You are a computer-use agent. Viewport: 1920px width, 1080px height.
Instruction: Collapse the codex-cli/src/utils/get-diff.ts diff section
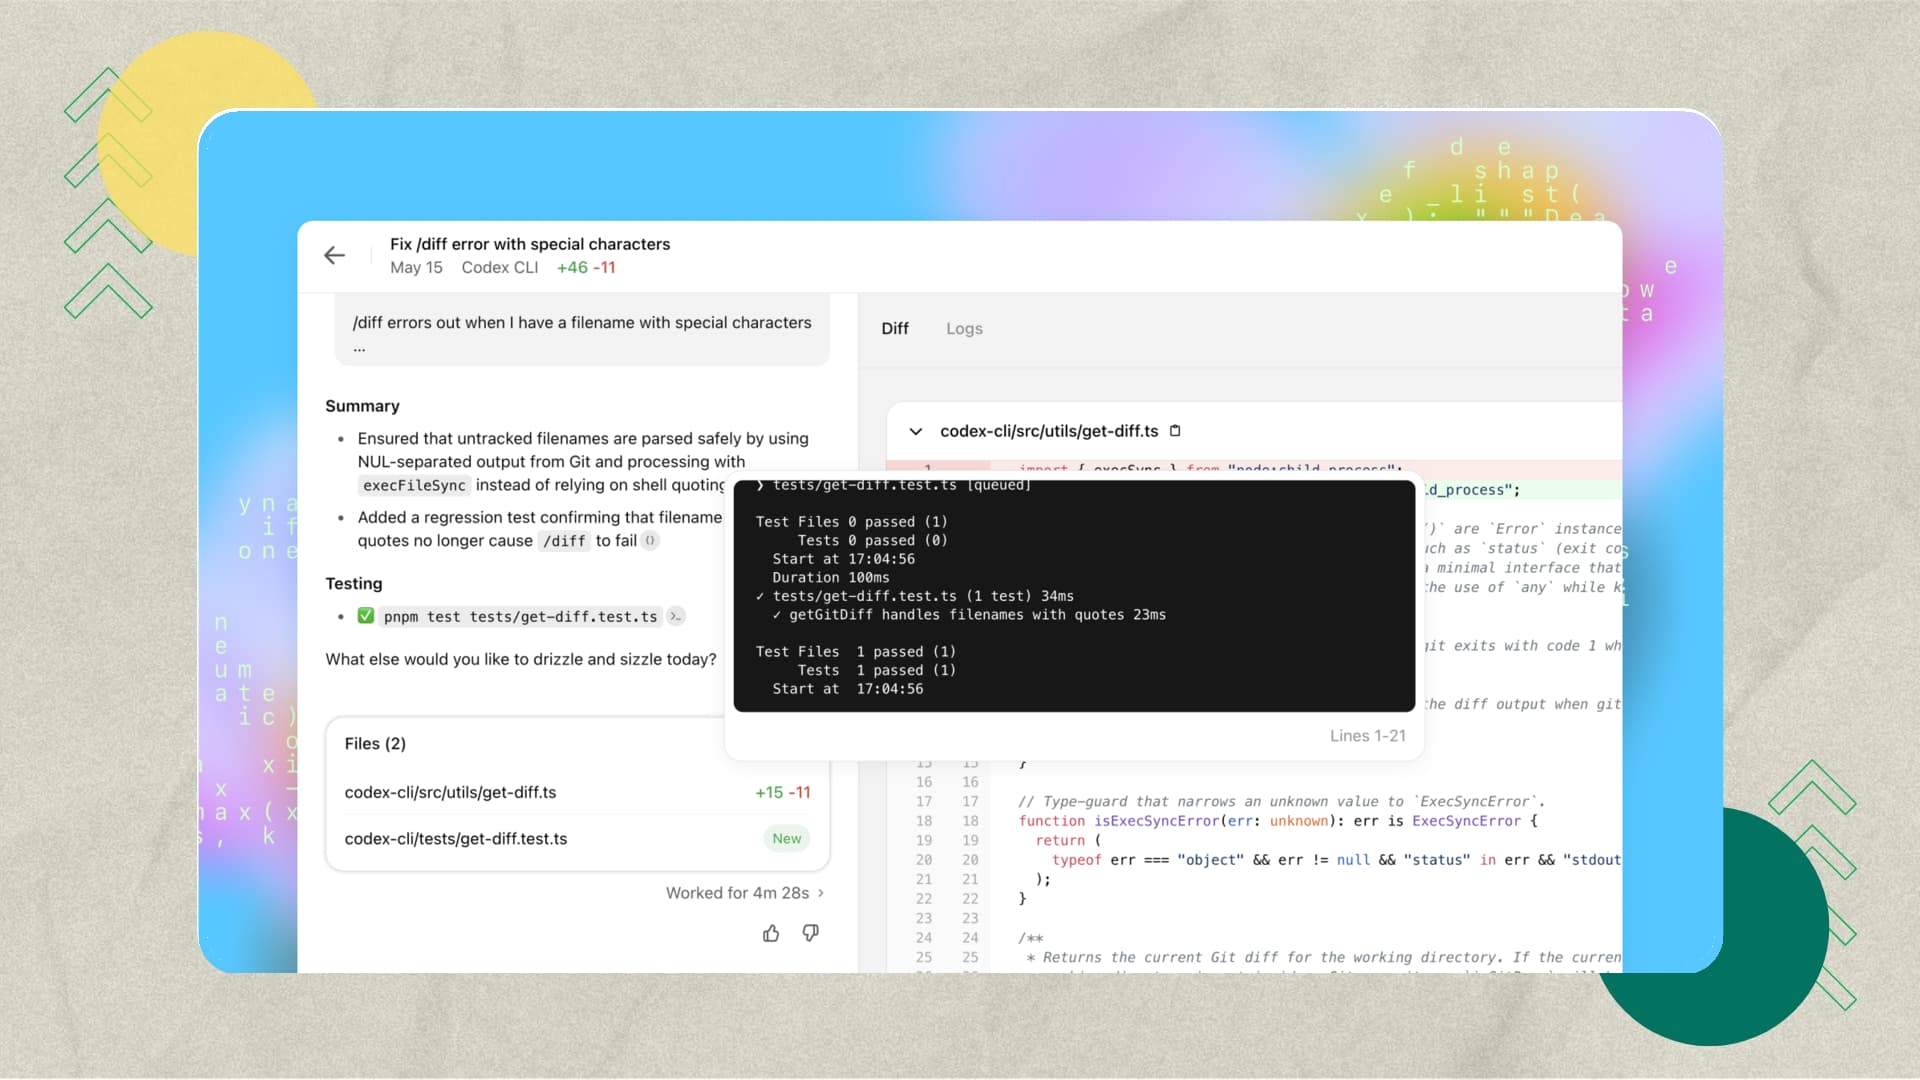[915, 431]
